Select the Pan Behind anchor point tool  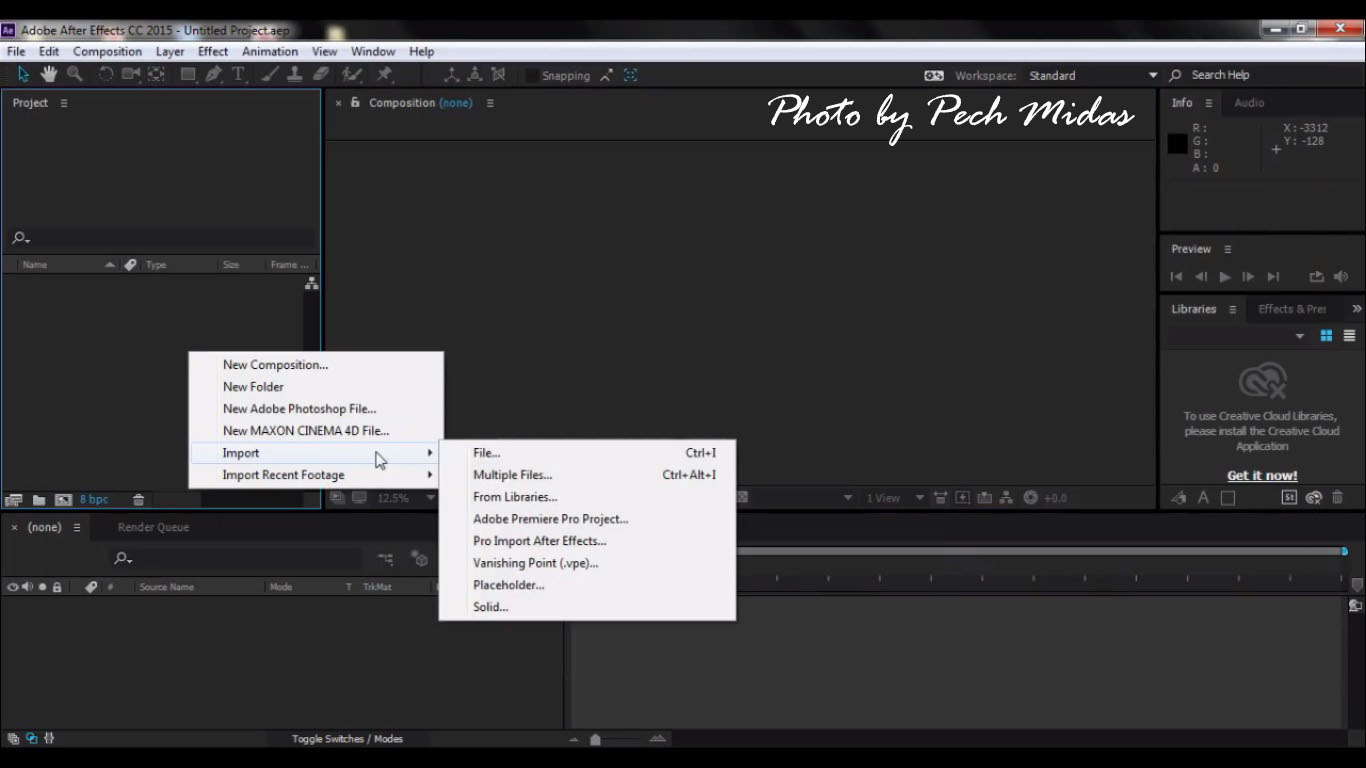click(157, 74)
